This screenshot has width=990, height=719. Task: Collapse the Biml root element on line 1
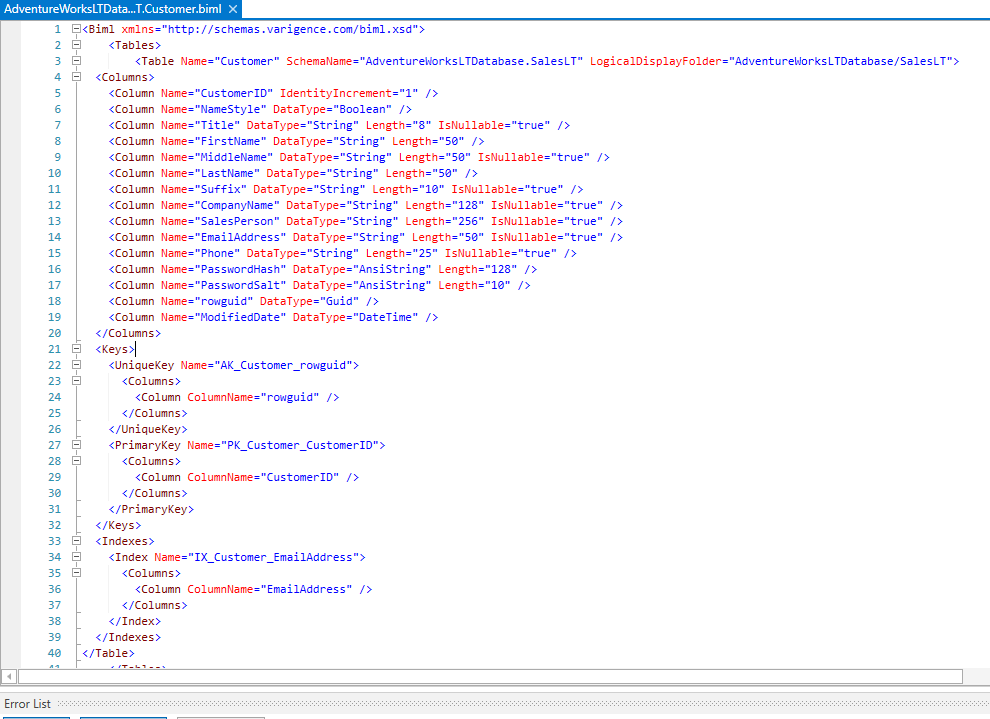(x=76, y=29)
